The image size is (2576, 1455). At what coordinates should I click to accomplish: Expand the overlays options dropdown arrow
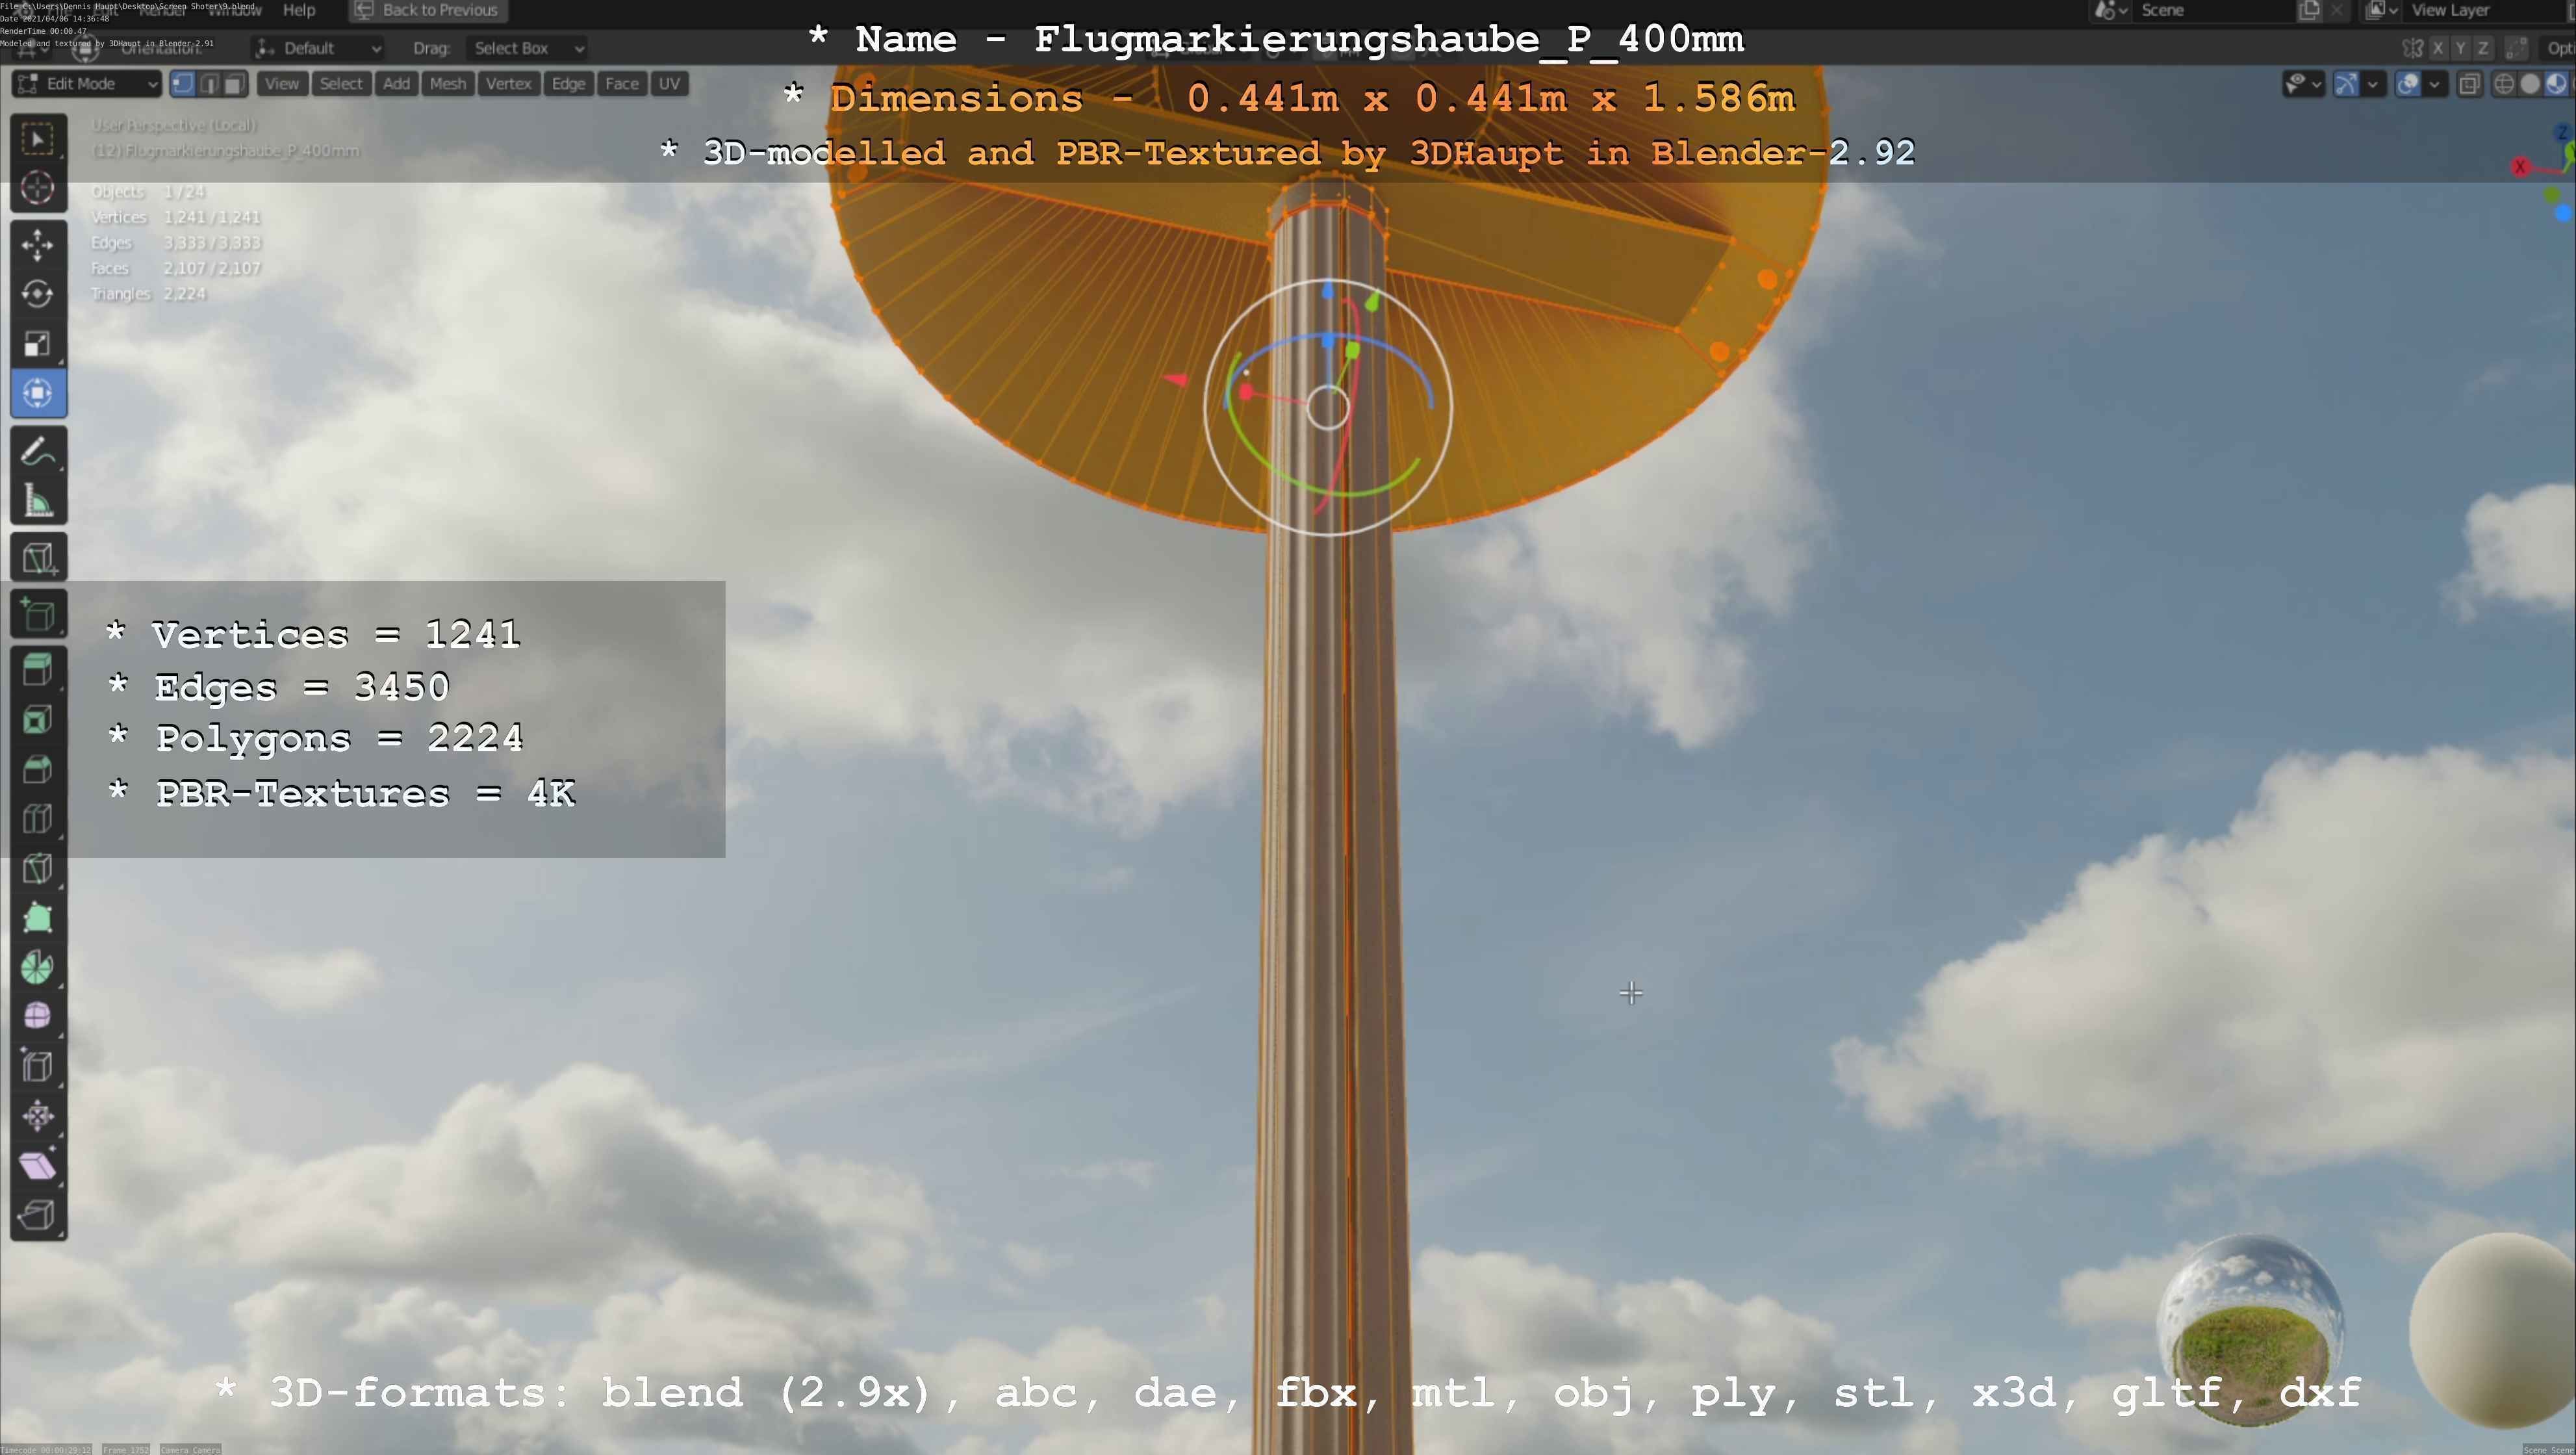point(2434,84)
